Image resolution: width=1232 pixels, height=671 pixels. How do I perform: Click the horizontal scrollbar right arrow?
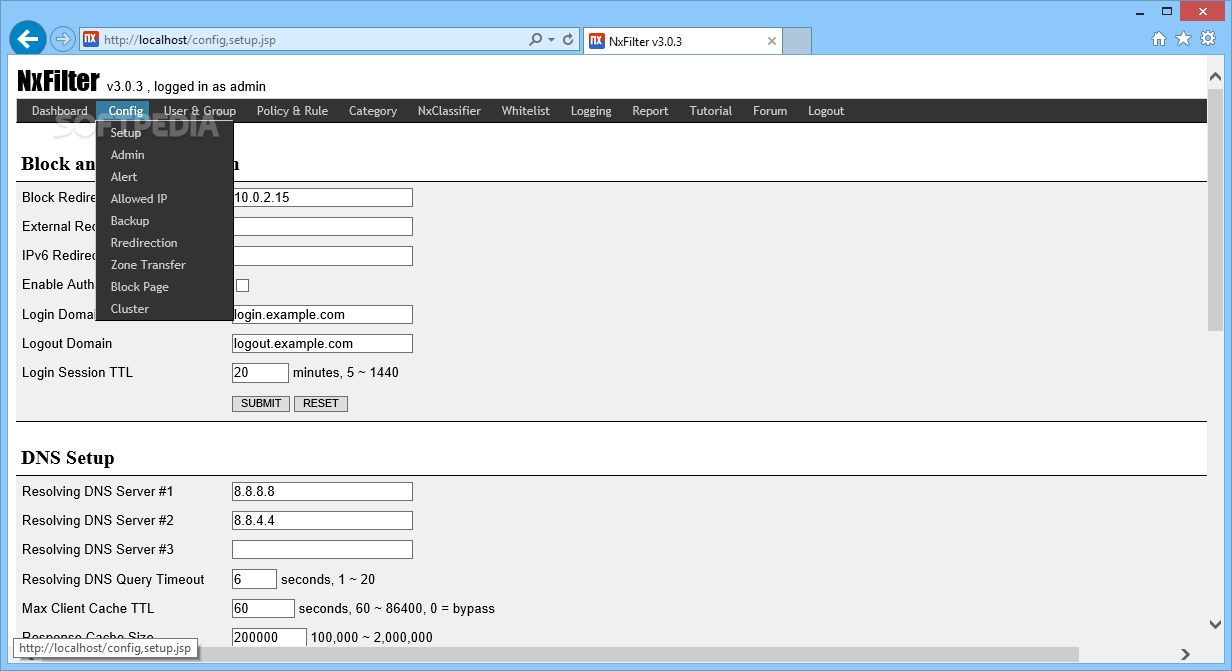coord(1186,655)
